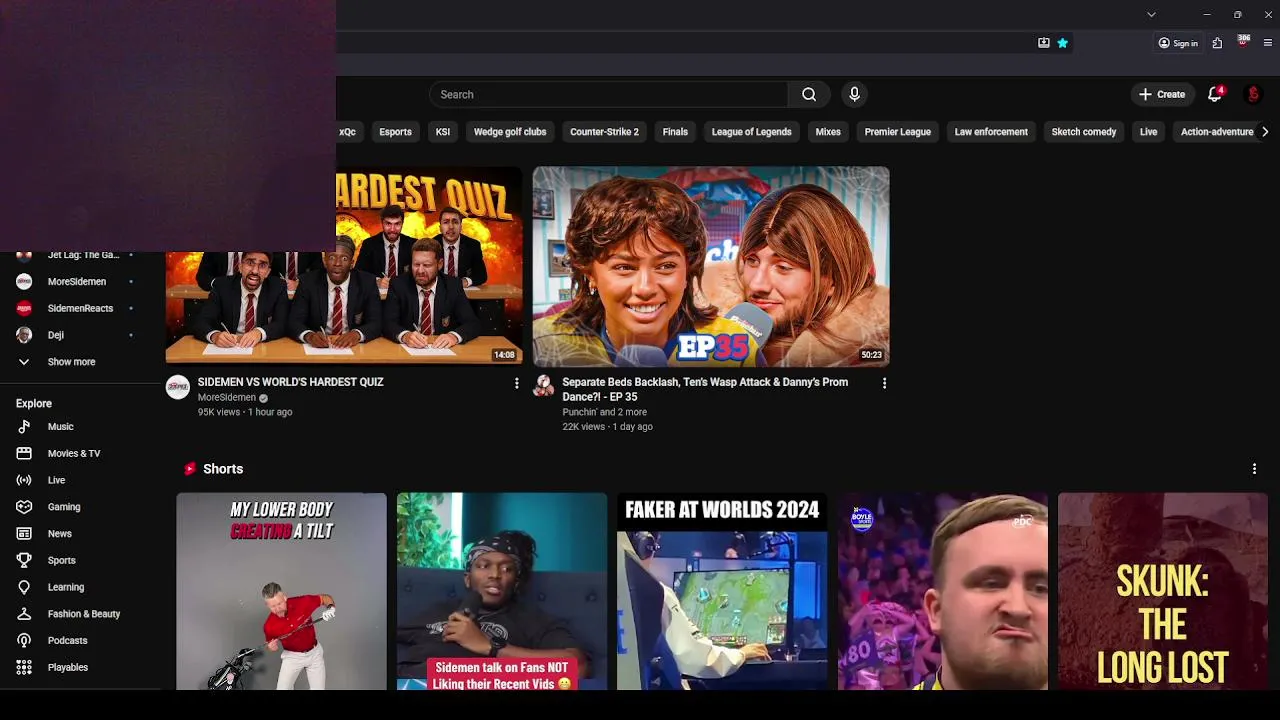Play the EP 35 podcast thumbnail
1280x720 pixels.
coord(711,266)
